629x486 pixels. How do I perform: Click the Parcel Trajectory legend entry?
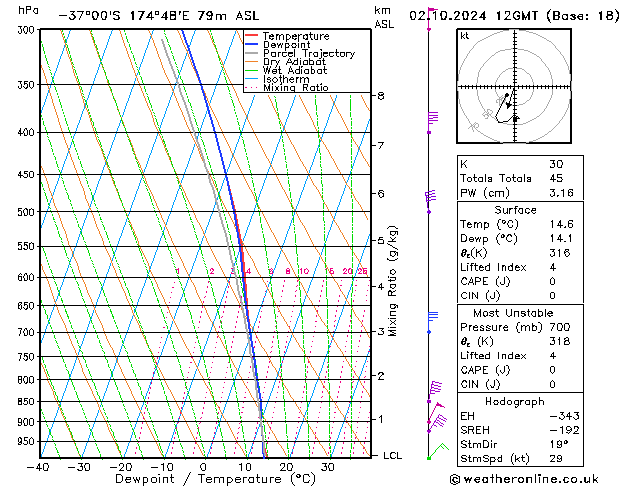point(300,53)
